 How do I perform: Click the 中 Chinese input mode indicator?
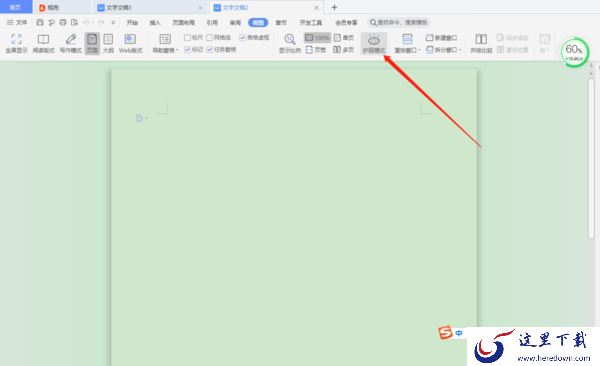click(x=459, y=333)
